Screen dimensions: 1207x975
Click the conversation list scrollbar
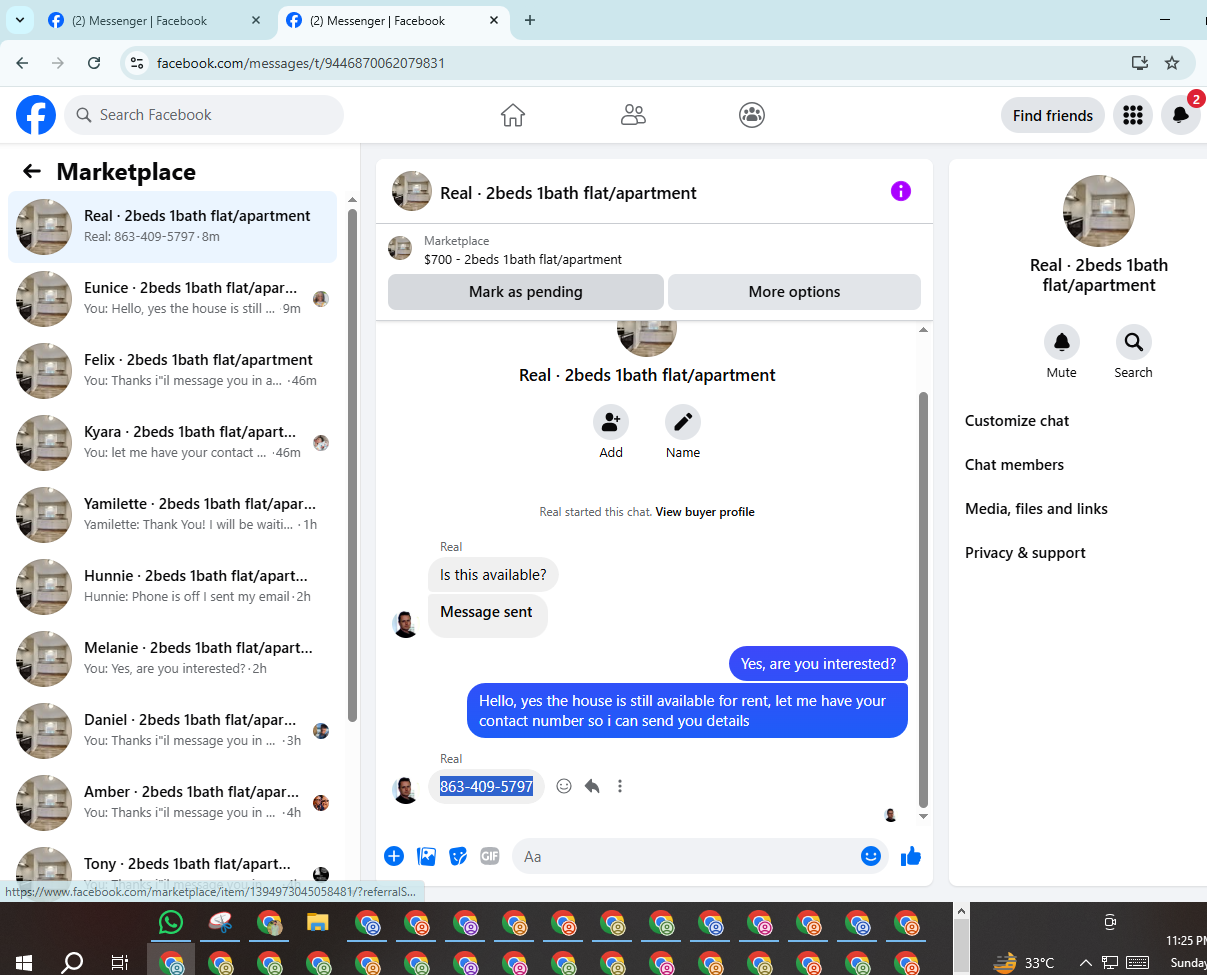coord(352,465)
